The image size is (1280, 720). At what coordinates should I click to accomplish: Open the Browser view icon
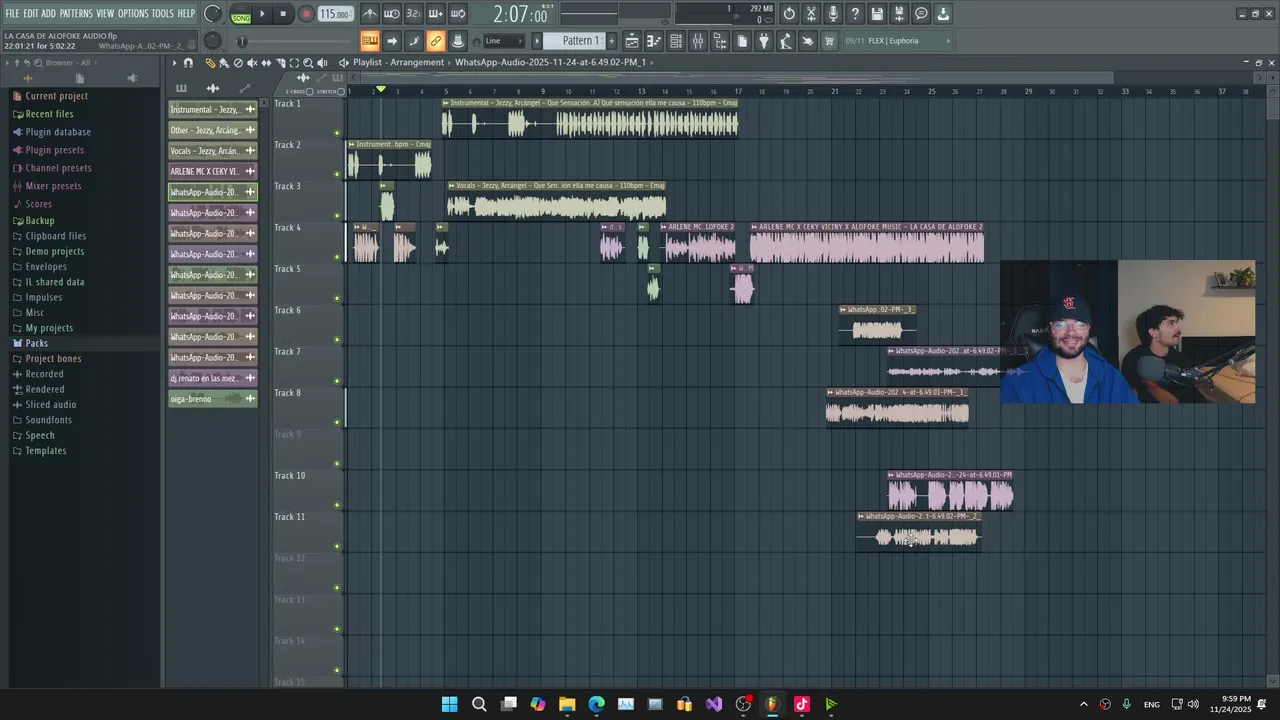720,41
